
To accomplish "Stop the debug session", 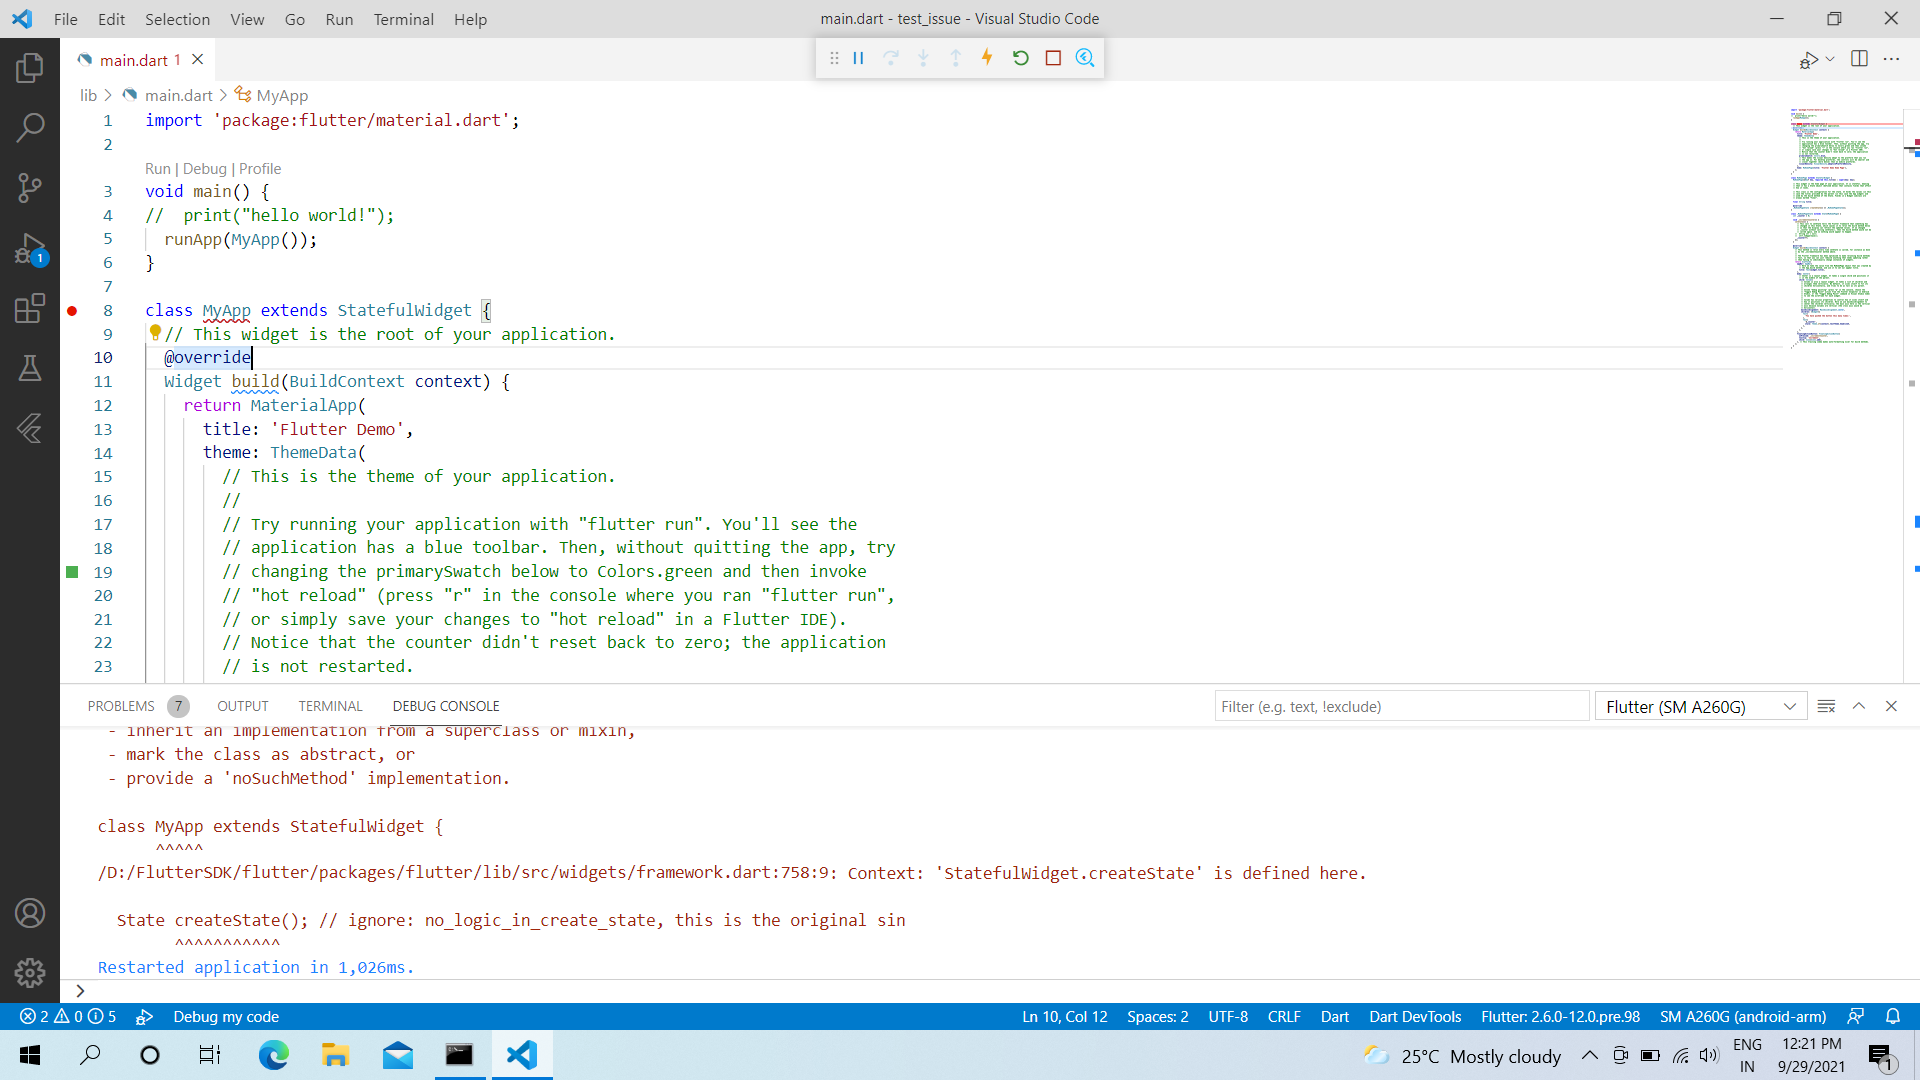I will click(x=1053, y=58).
